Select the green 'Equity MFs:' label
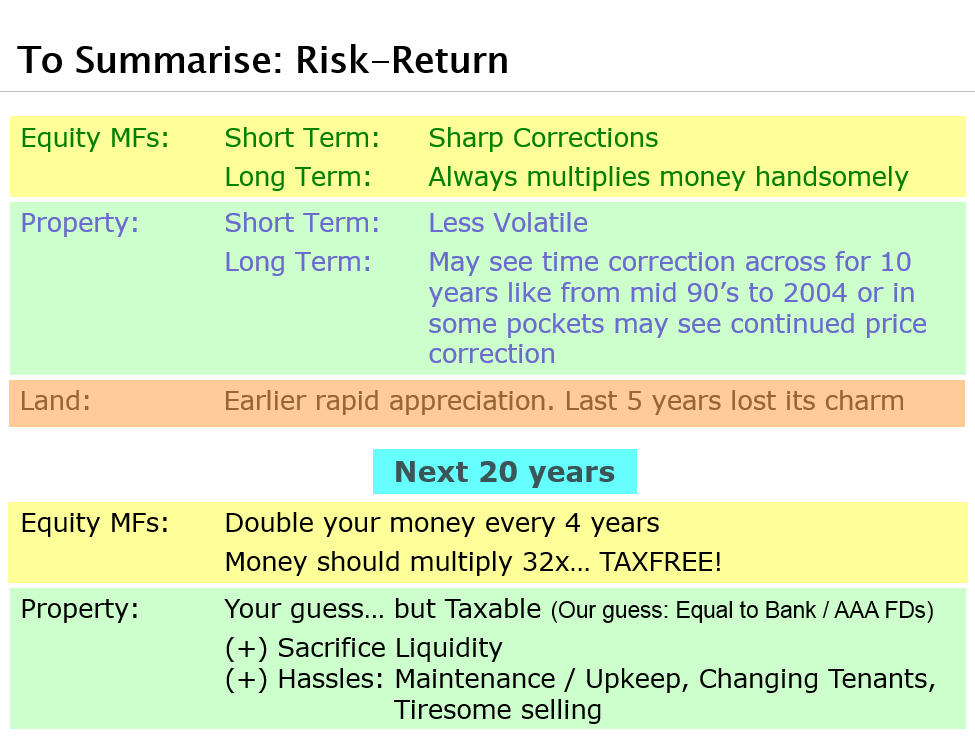Image resolution: width=975 pixels, height=744 pixels. (x=95, y=138)
